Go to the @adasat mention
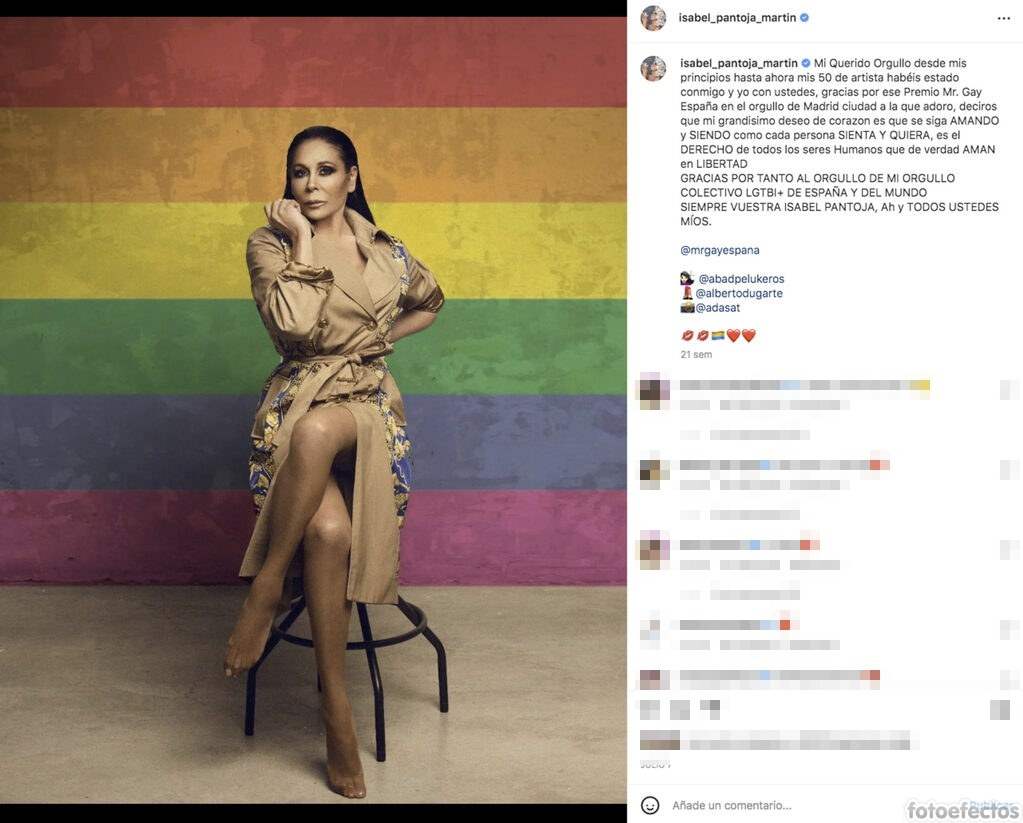Screen dimensions: 1023x823 718,307
